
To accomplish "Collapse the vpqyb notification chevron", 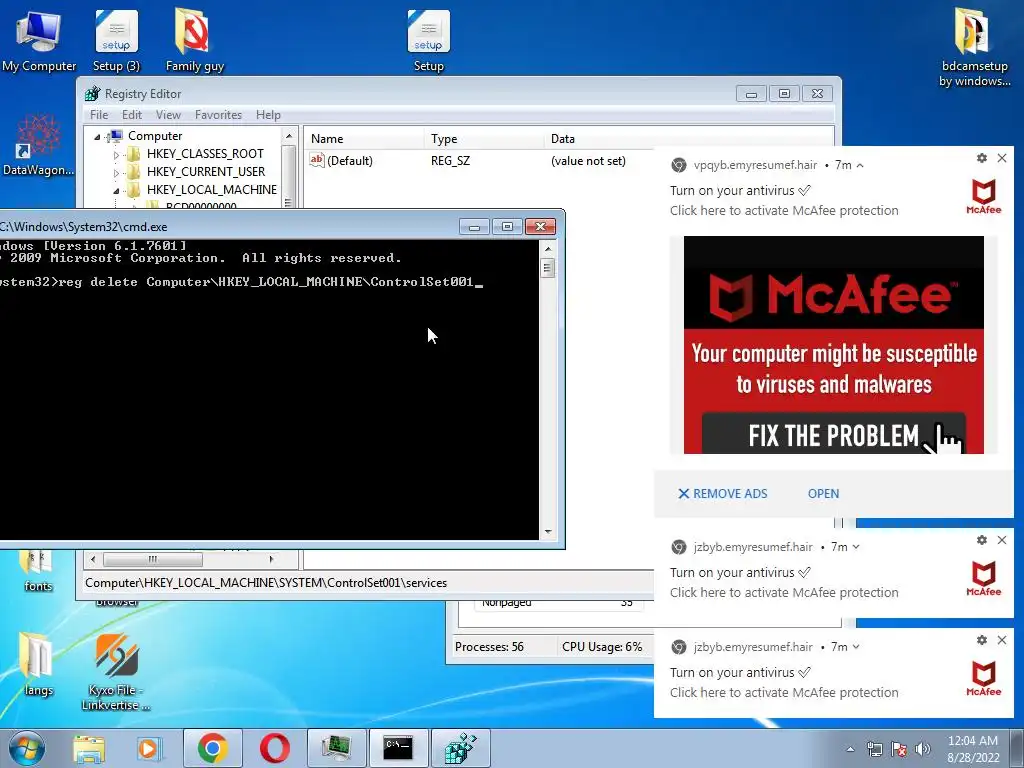I will 860,165.
